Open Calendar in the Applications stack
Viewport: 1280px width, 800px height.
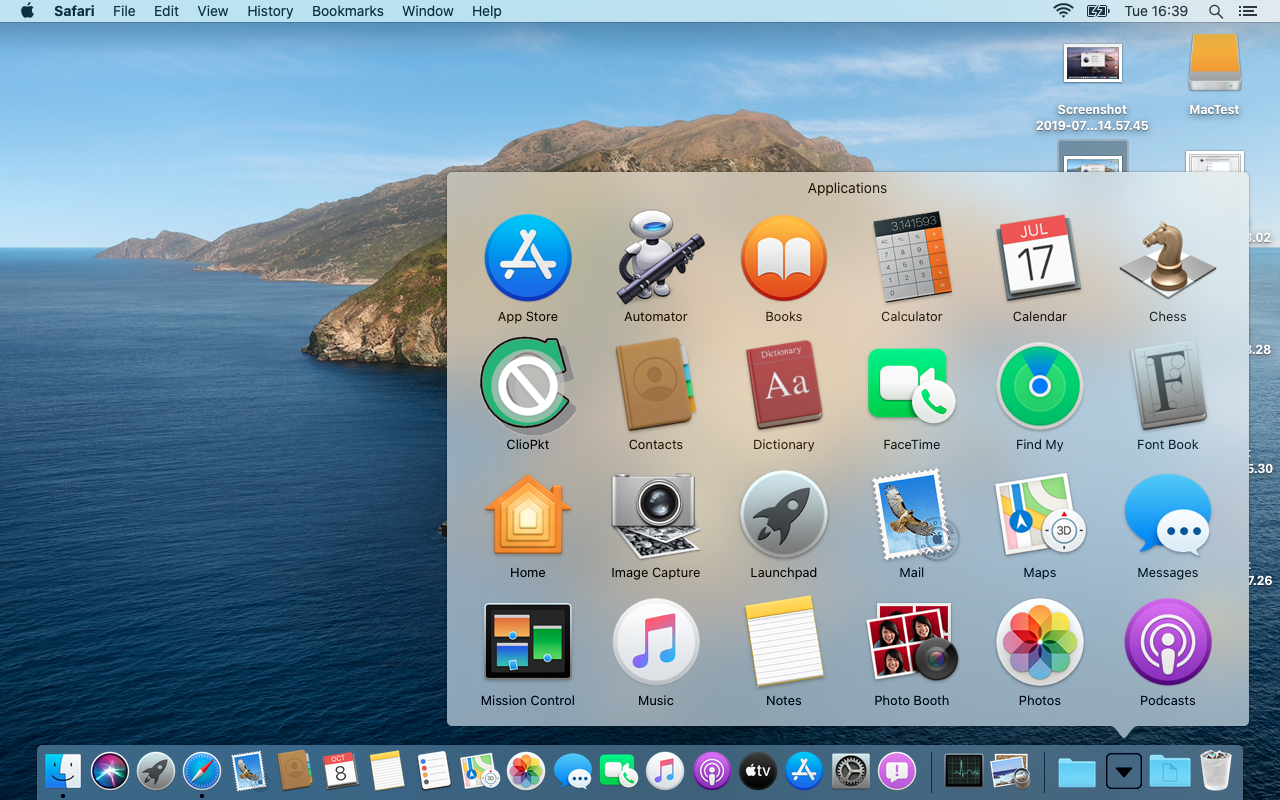tap(1040, 258)
